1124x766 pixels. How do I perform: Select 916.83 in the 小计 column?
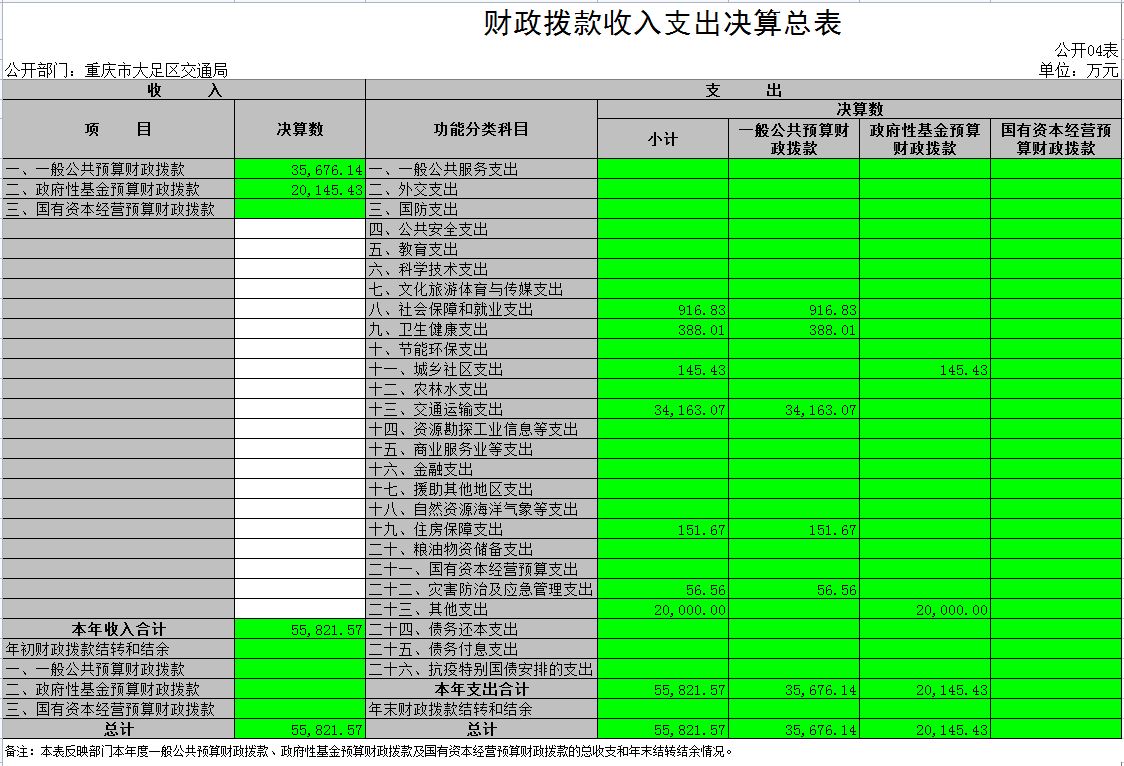point(662,310)
